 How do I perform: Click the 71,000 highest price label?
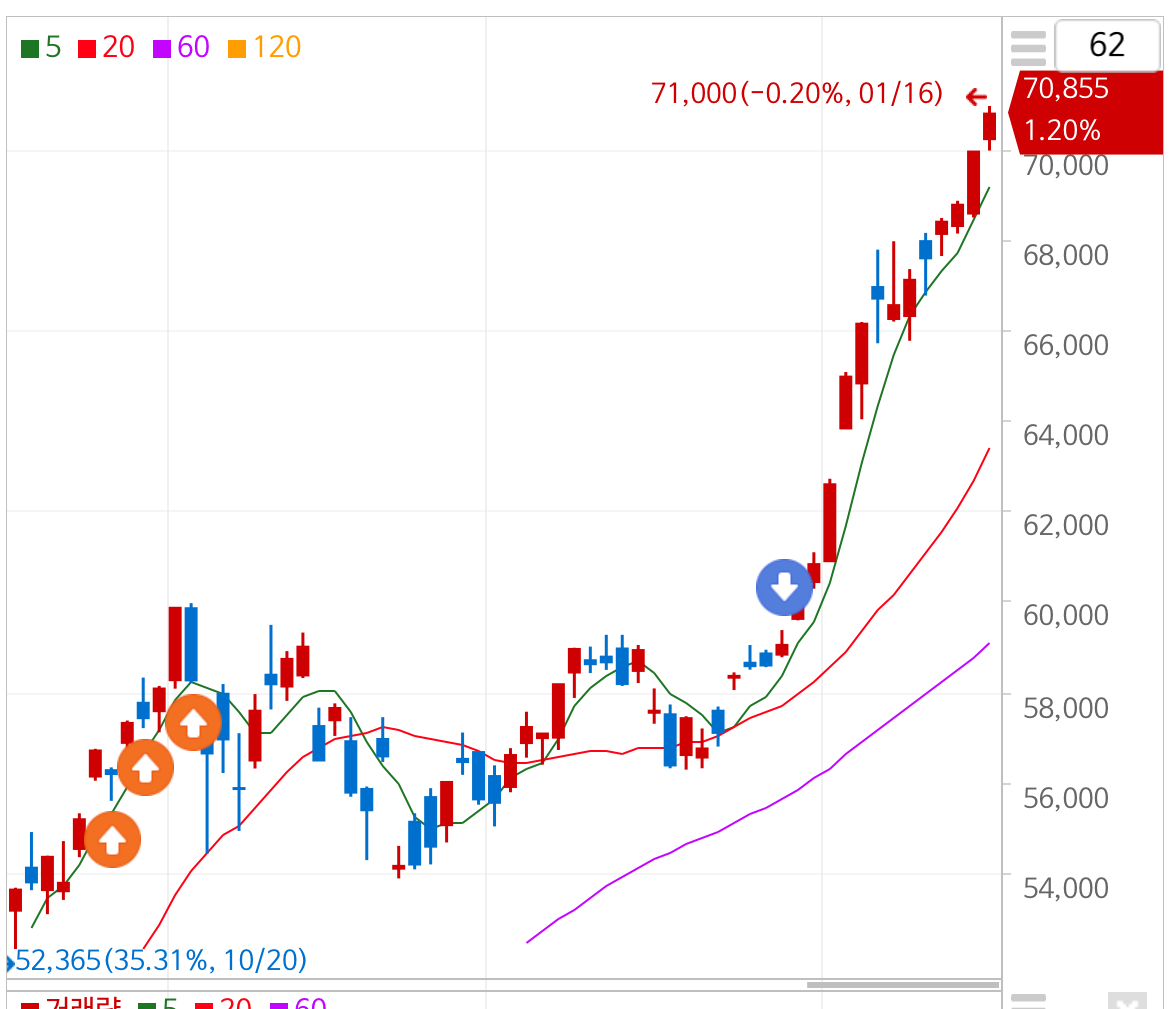[796, 94]
